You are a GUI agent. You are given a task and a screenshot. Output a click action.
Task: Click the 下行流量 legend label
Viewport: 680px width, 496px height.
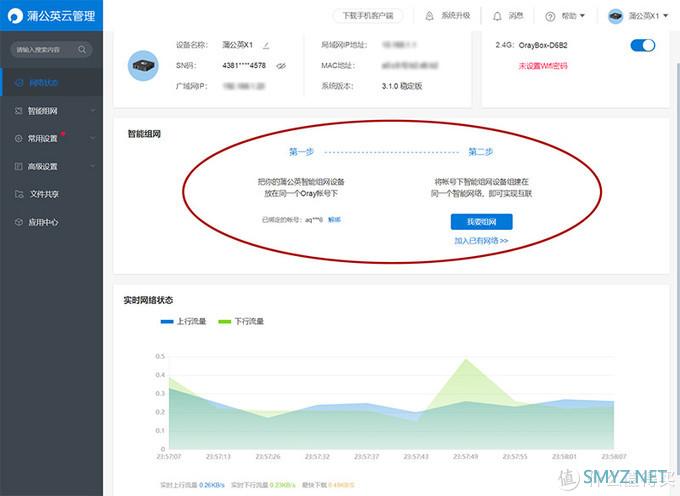pos(249,321)
